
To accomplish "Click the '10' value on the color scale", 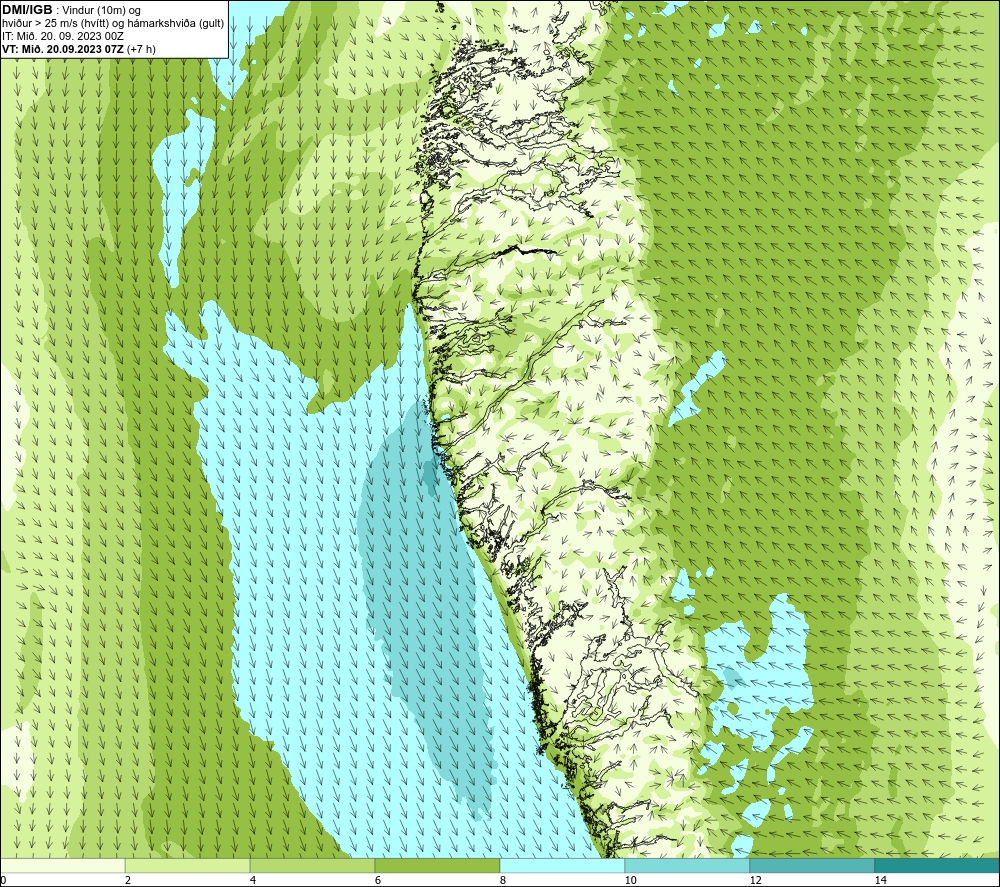I will [631, 880].
